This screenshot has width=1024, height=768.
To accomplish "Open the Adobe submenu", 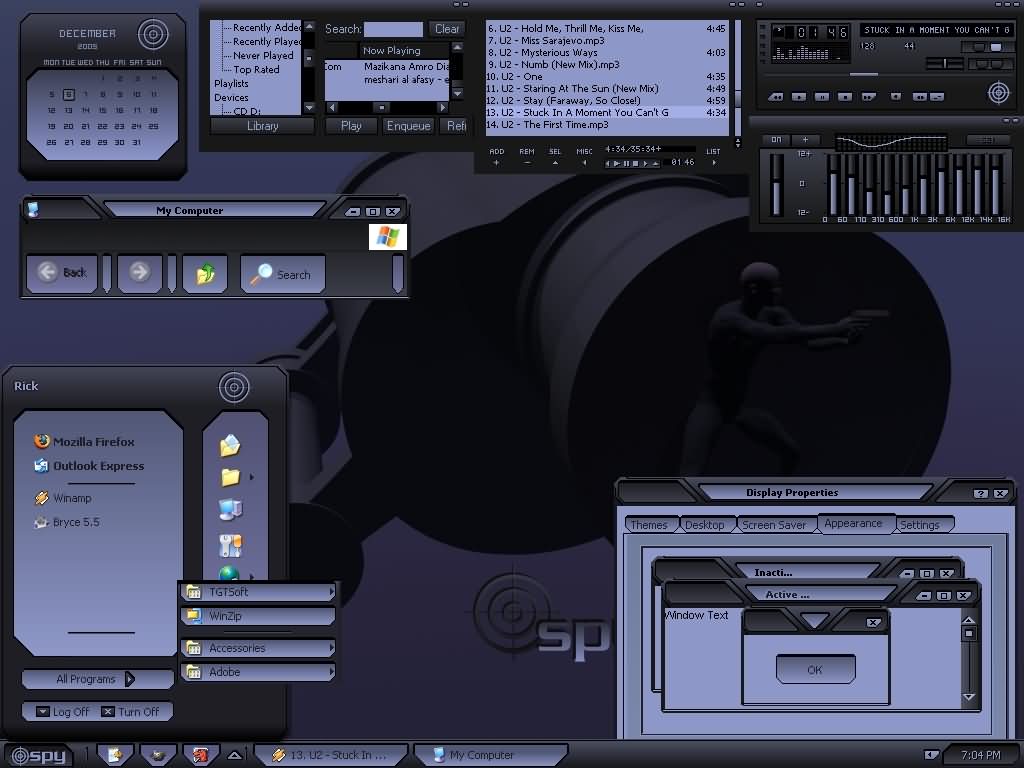I will 259,671.
